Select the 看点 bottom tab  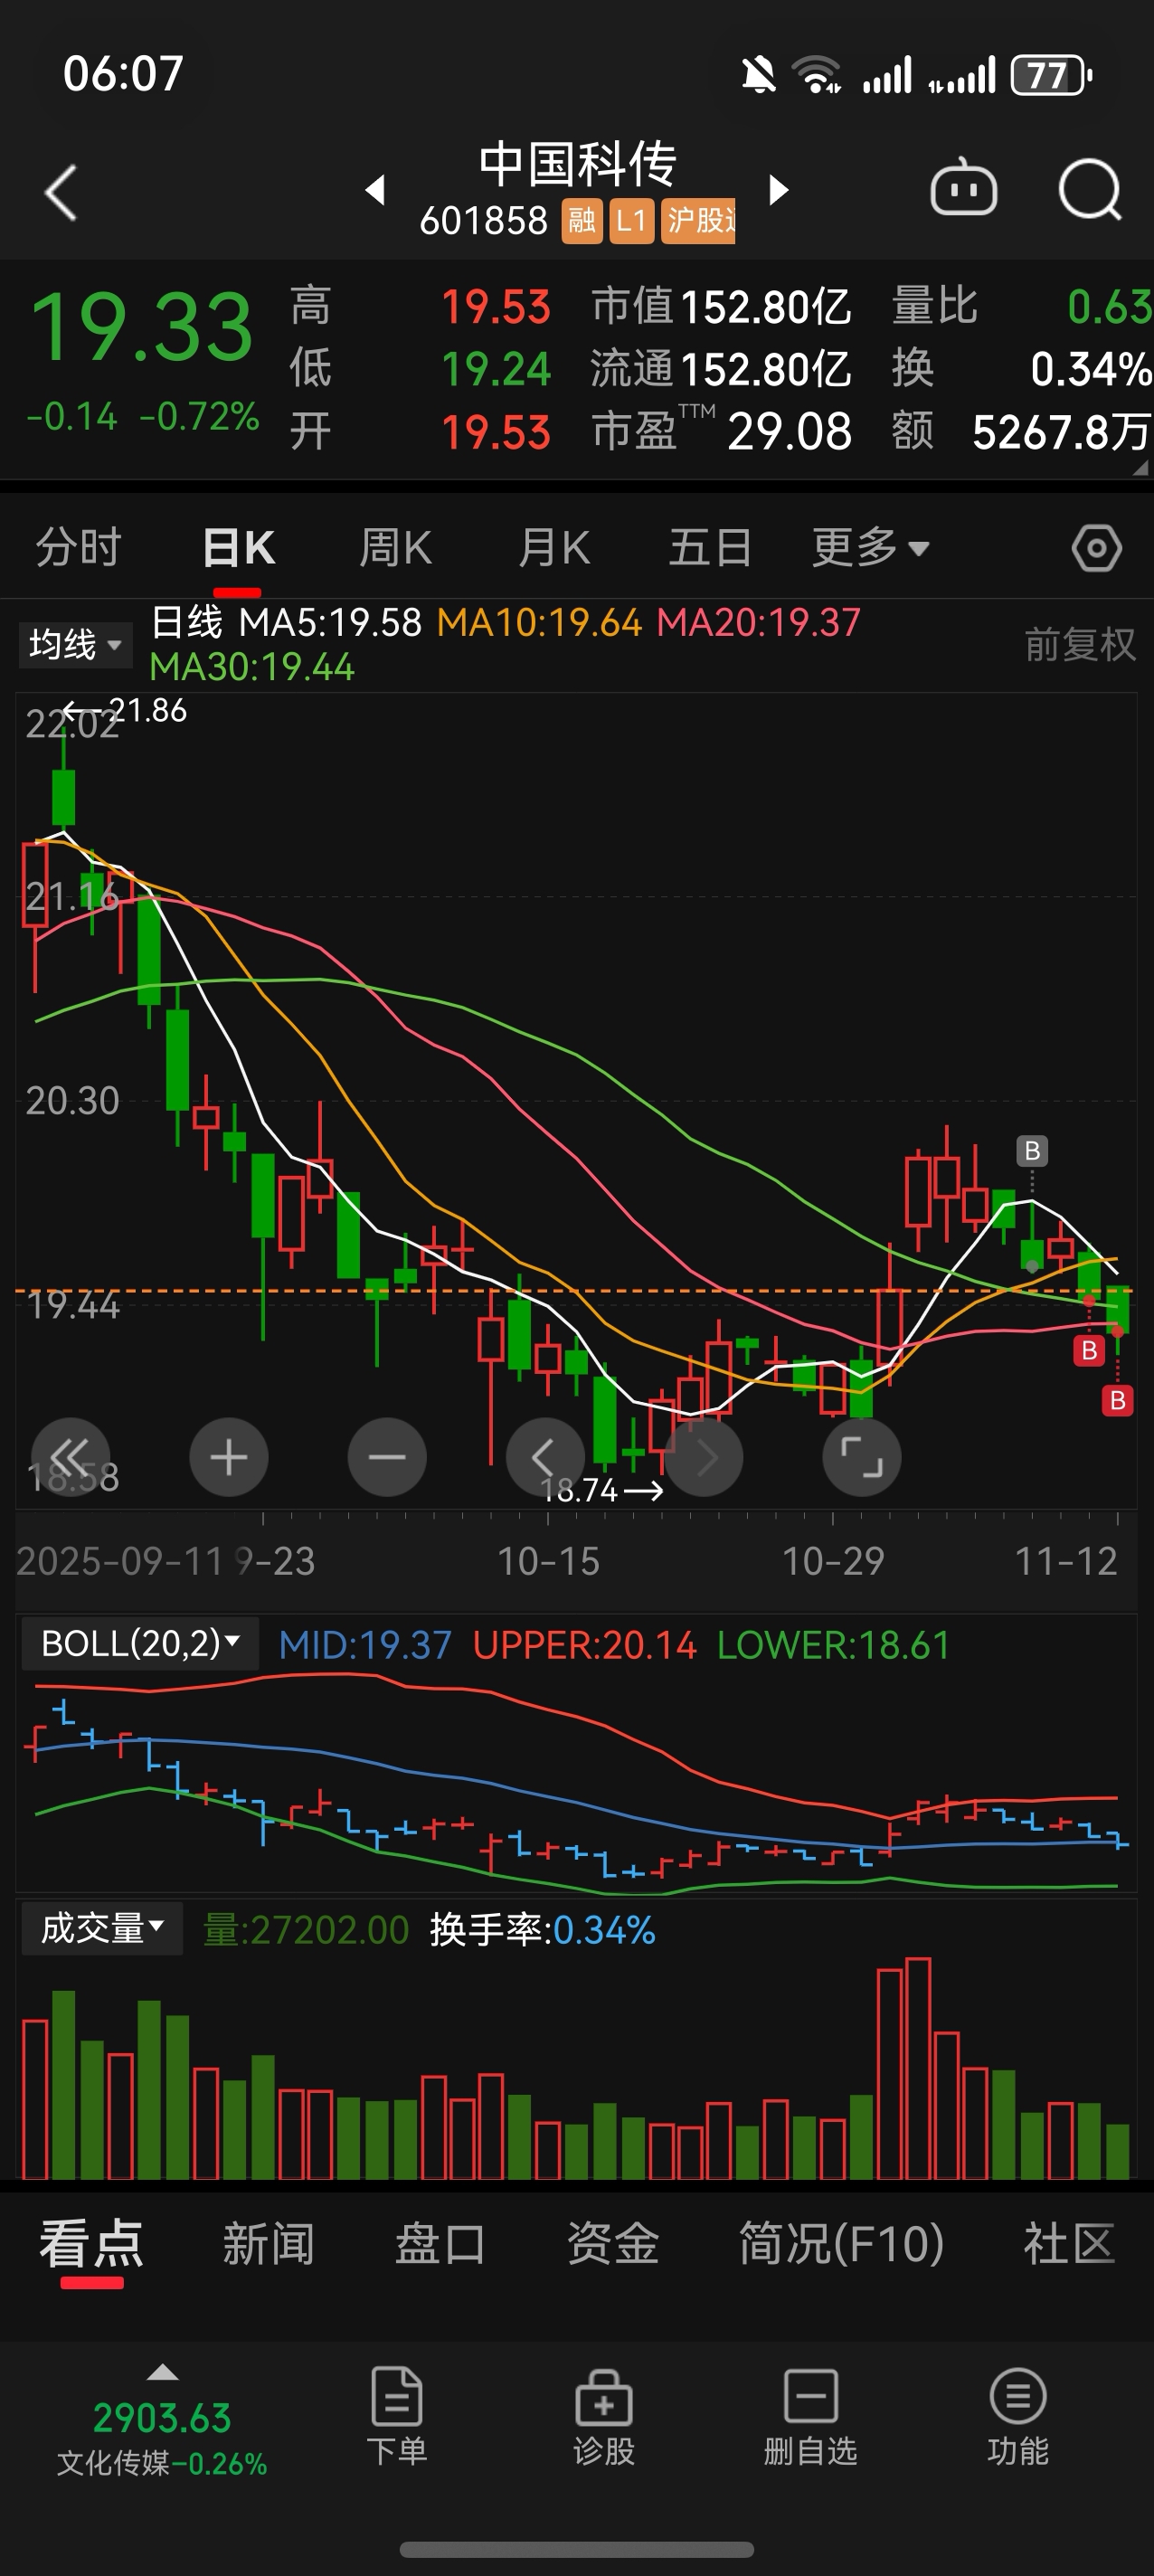[92, 2244]
